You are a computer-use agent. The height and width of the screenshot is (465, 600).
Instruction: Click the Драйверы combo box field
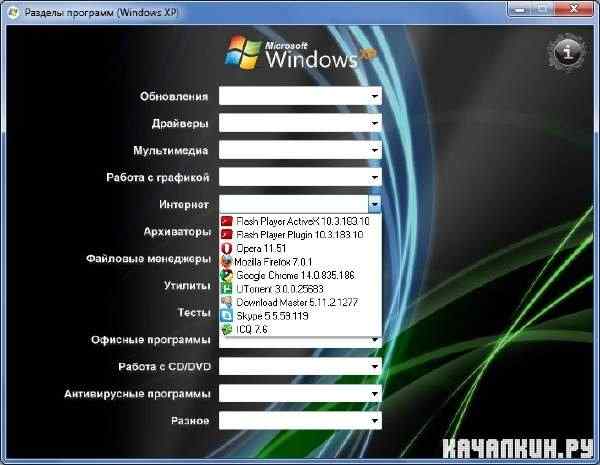coord(300,123)
